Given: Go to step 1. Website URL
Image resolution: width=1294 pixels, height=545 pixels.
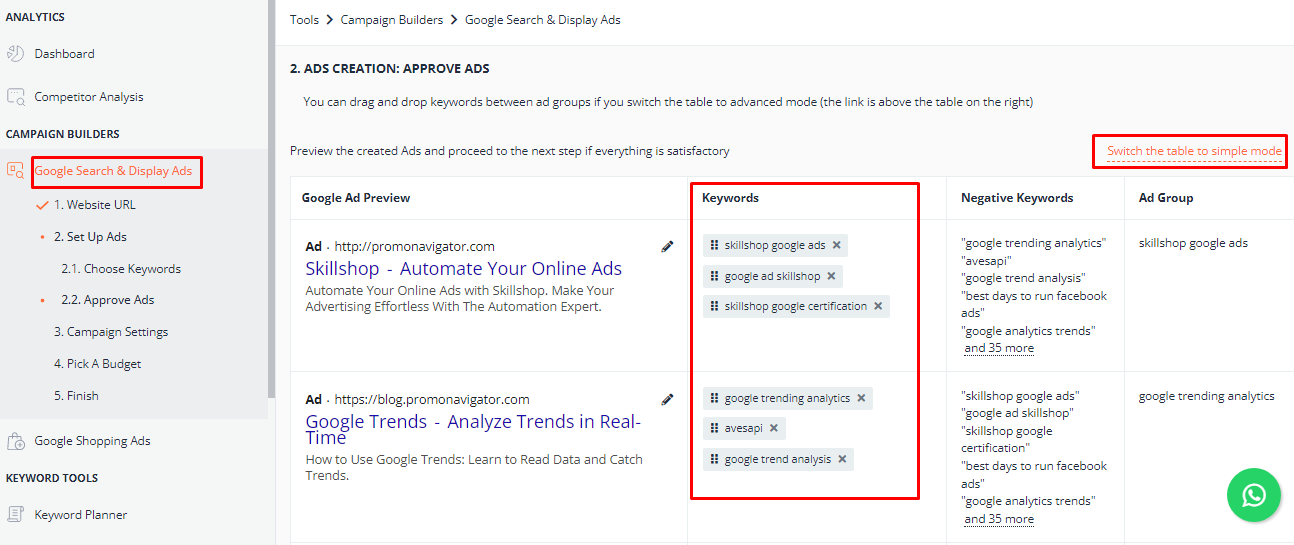Looking at the screenshot, I should tap(95, 205).
